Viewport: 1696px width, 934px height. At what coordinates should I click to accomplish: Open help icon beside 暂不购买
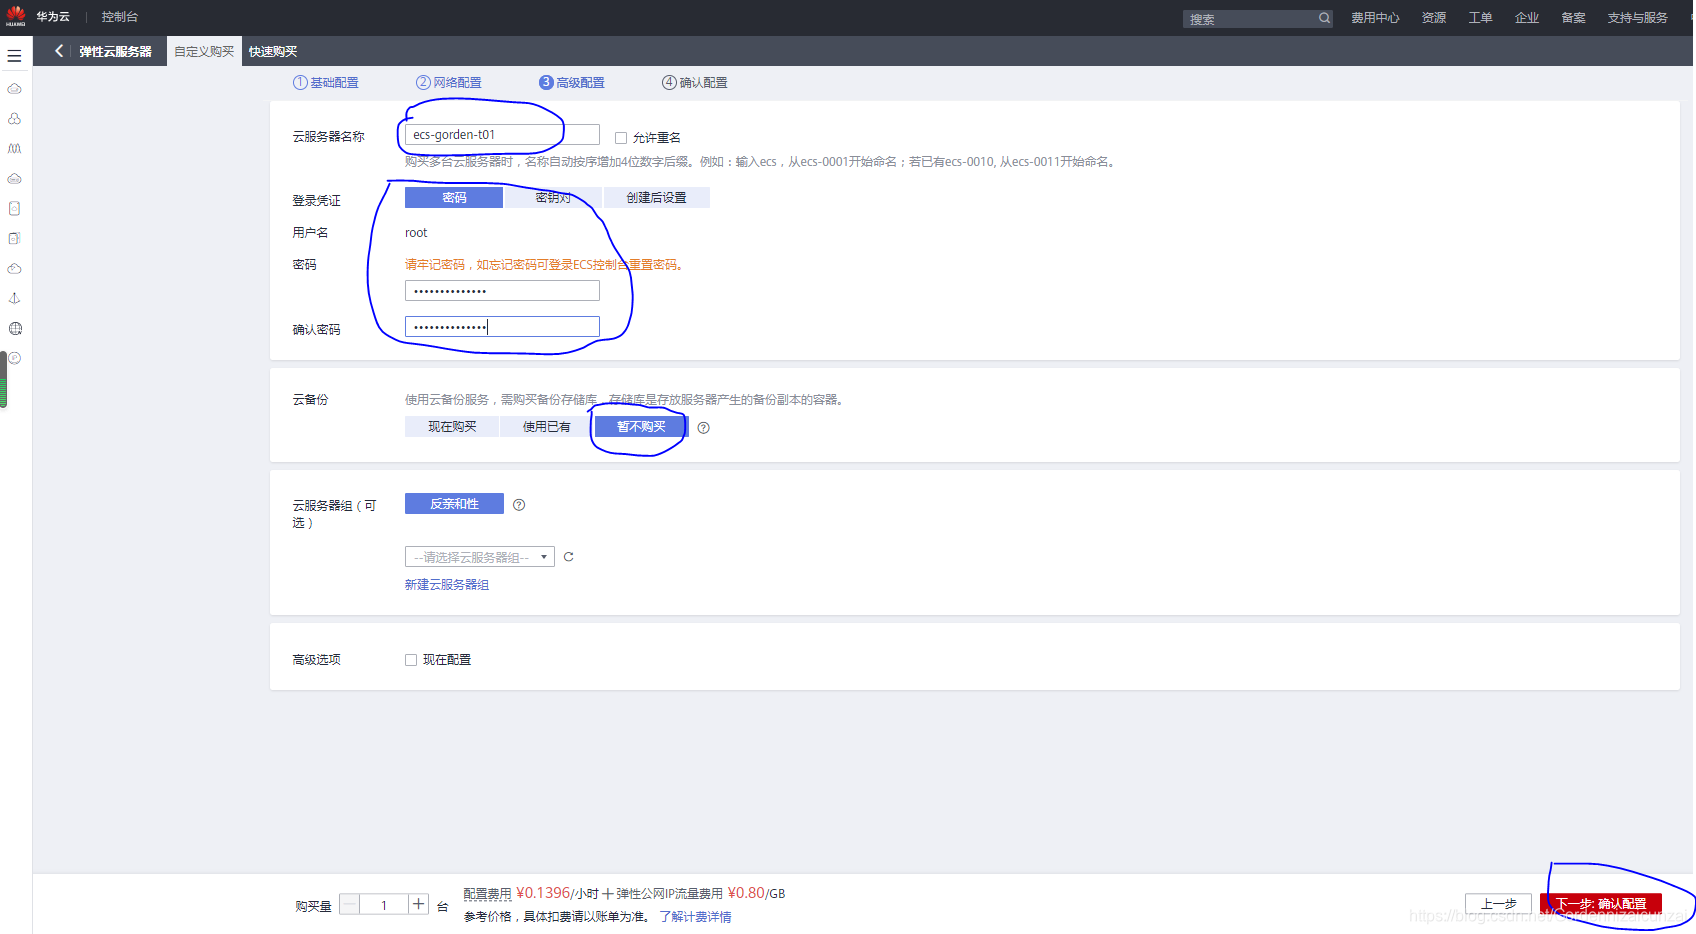704,428
